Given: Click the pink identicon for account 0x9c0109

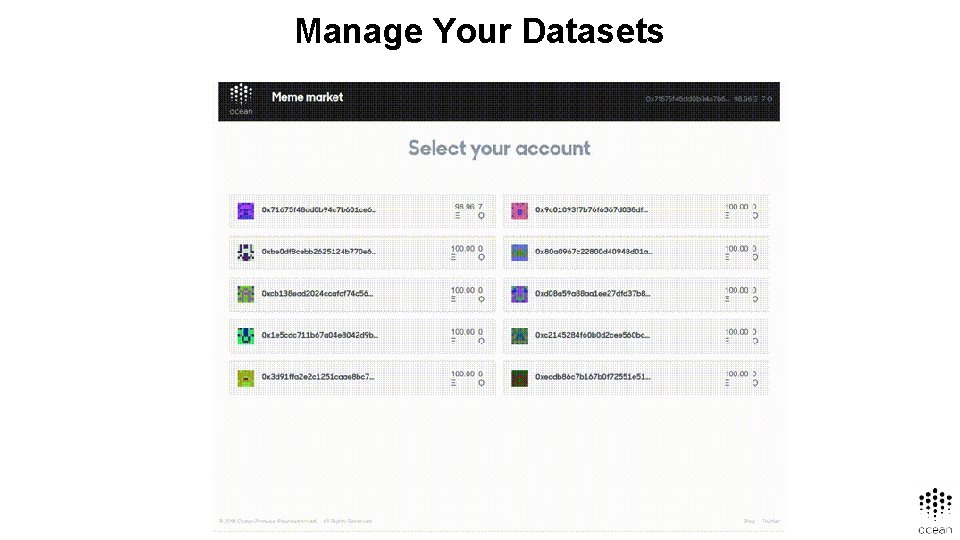Looking at the screenshot, I should click(519, 211).
